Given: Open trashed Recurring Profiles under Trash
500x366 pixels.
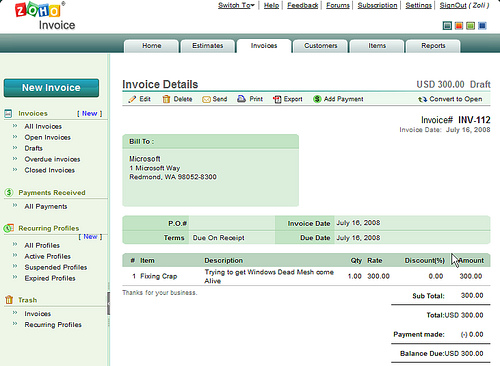Looking at the screenshot, I should coord(53,325).
